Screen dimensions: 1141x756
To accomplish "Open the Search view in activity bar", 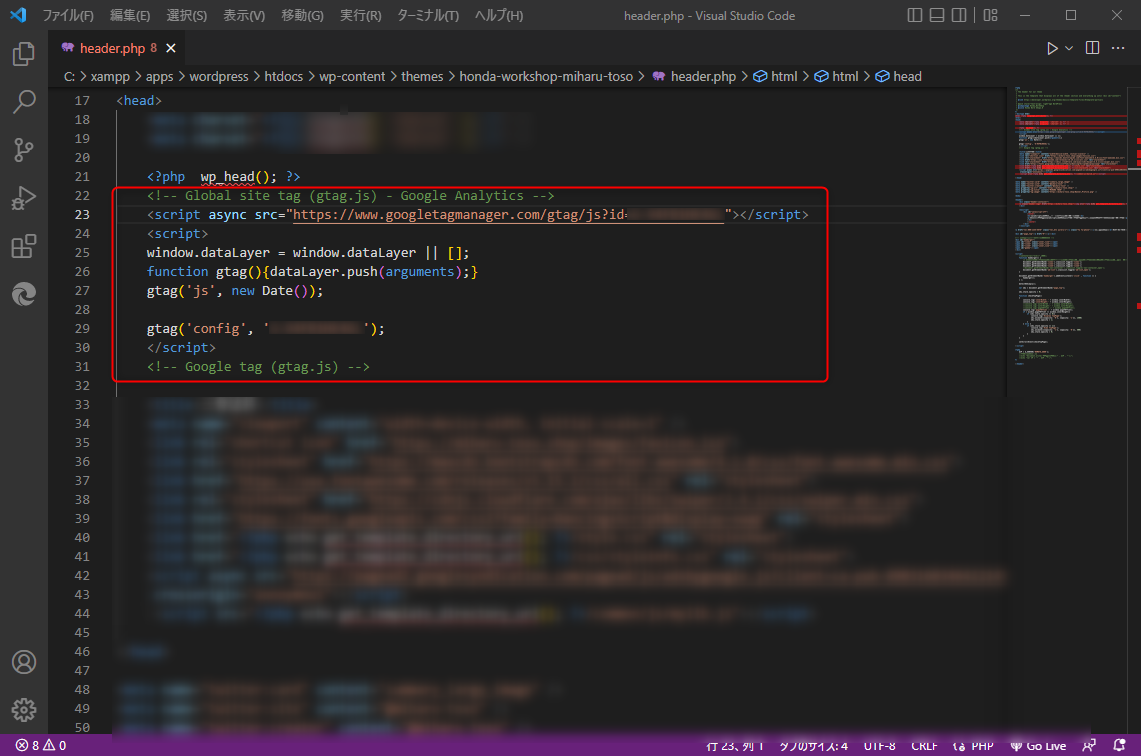I will click(x=23, y=102).
